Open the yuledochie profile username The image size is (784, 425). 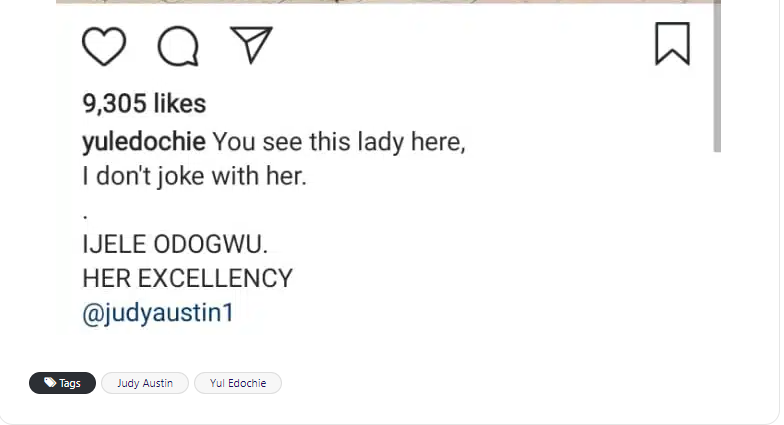click(x=144, y=141)
